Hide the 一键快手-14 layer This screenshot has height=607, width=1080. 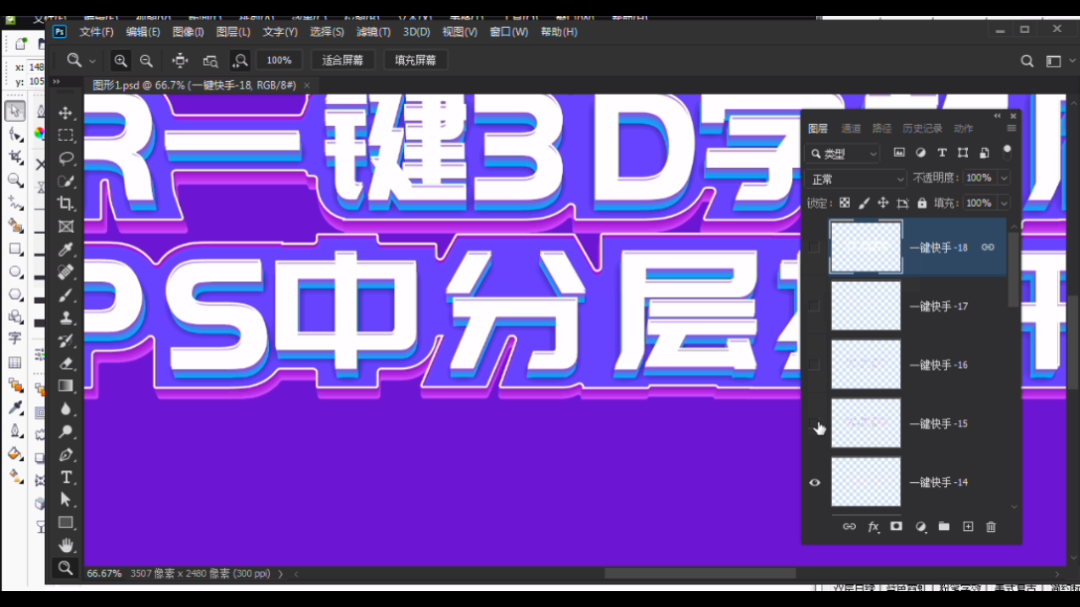pyautogui.click(x=813, y=483)
